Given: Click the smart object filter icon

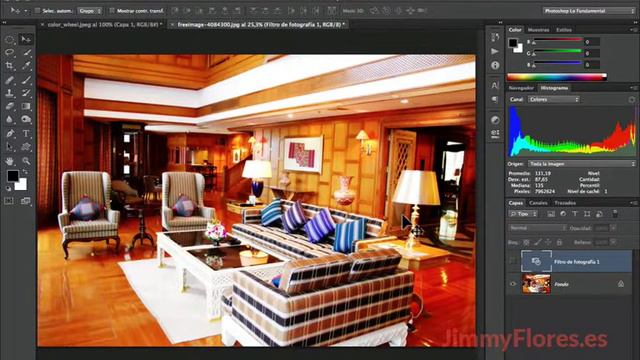Looking at the screenshot, I should pyautogui.click(x=599, y=214).
